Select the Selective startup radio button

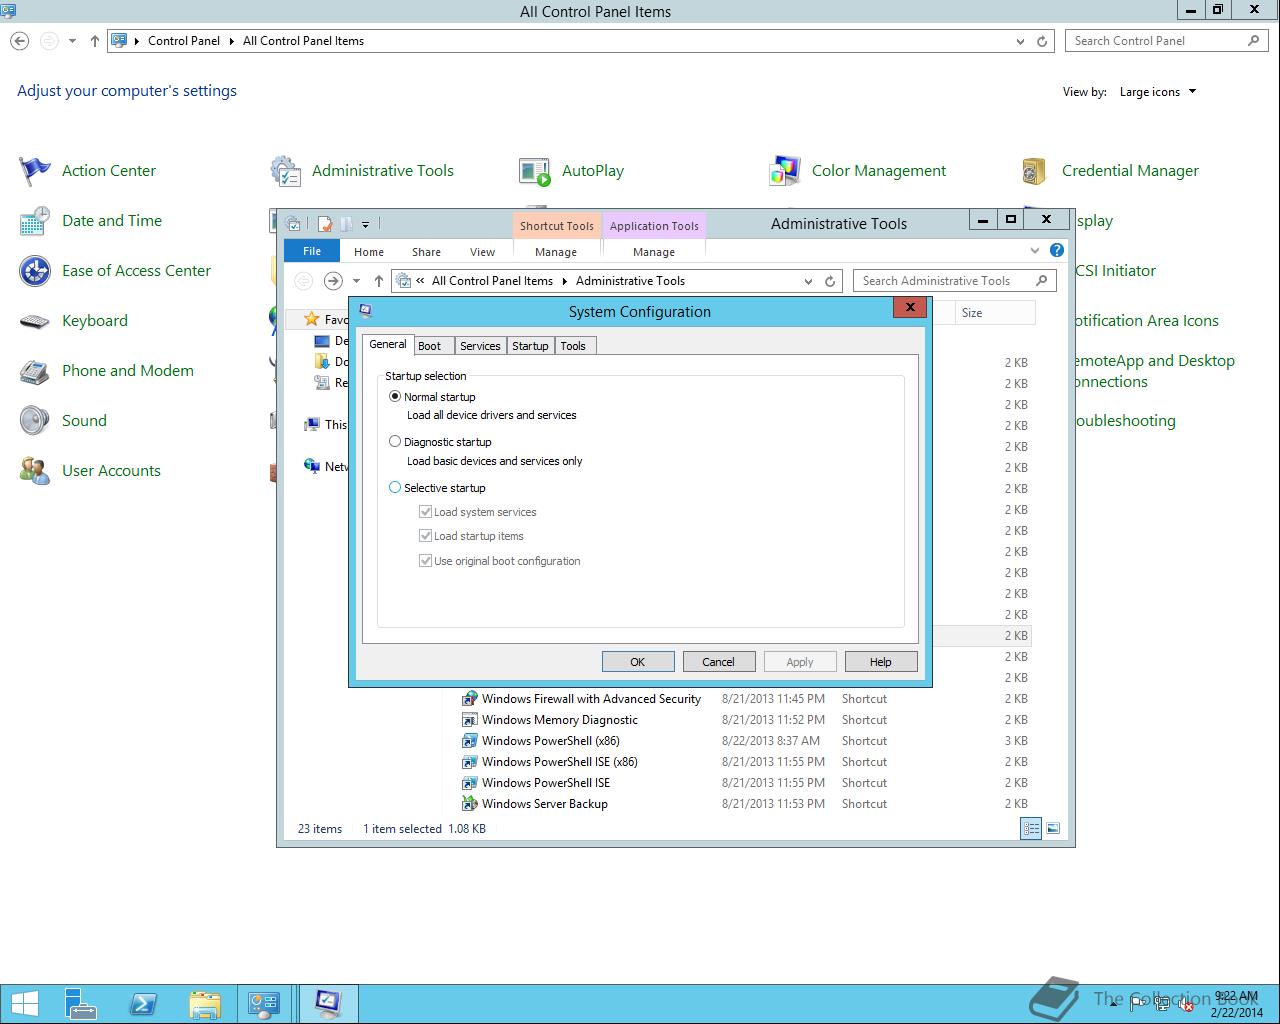click(395, 487)
